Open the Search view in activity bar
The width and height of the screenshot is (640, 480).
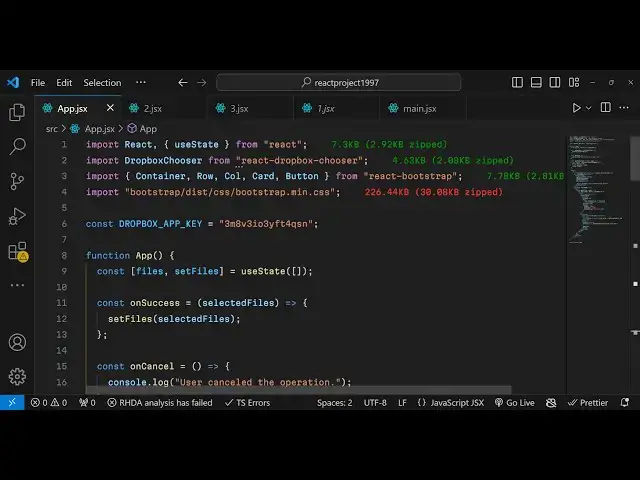(x=17, y=146)
